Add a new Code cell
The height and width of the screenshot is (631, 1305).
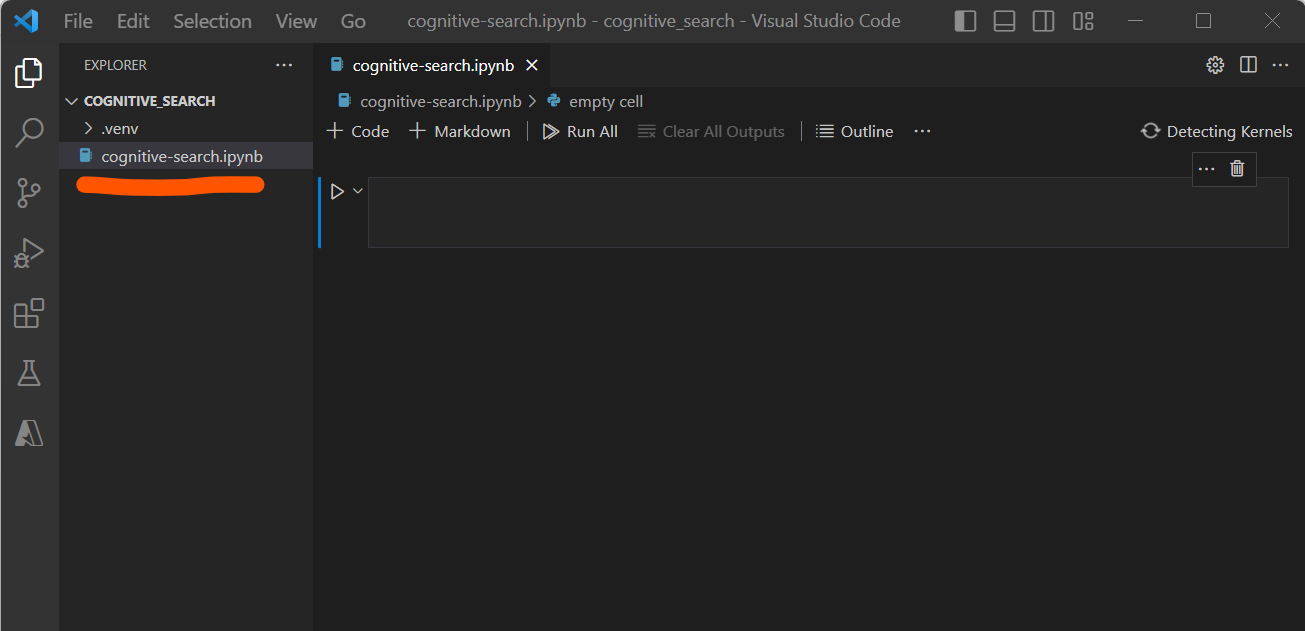[x=358, y=131]
